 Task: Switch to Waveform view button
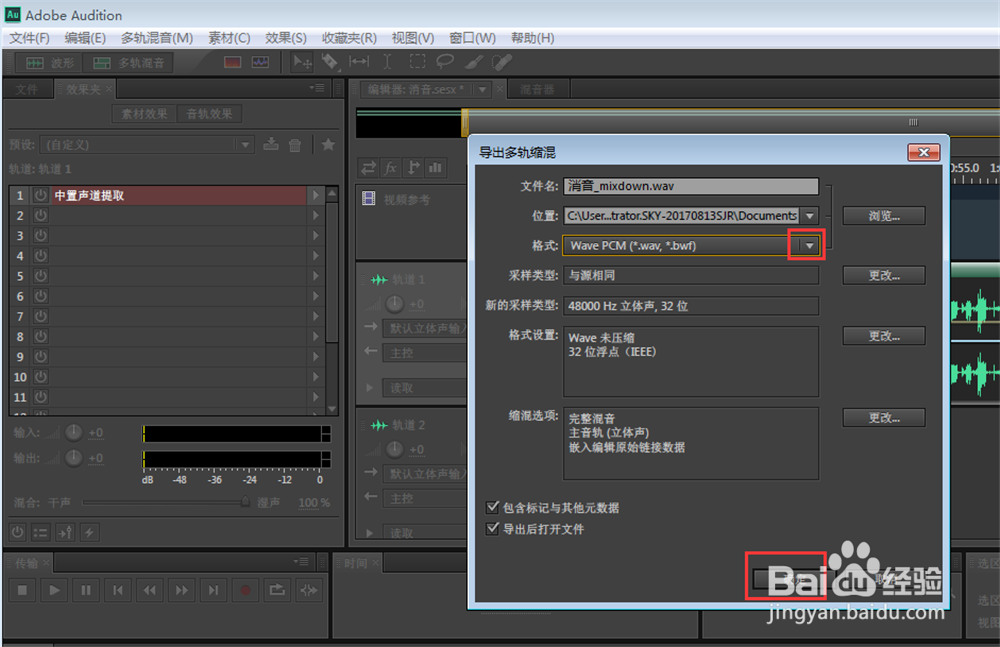click(x=50, y=63)
